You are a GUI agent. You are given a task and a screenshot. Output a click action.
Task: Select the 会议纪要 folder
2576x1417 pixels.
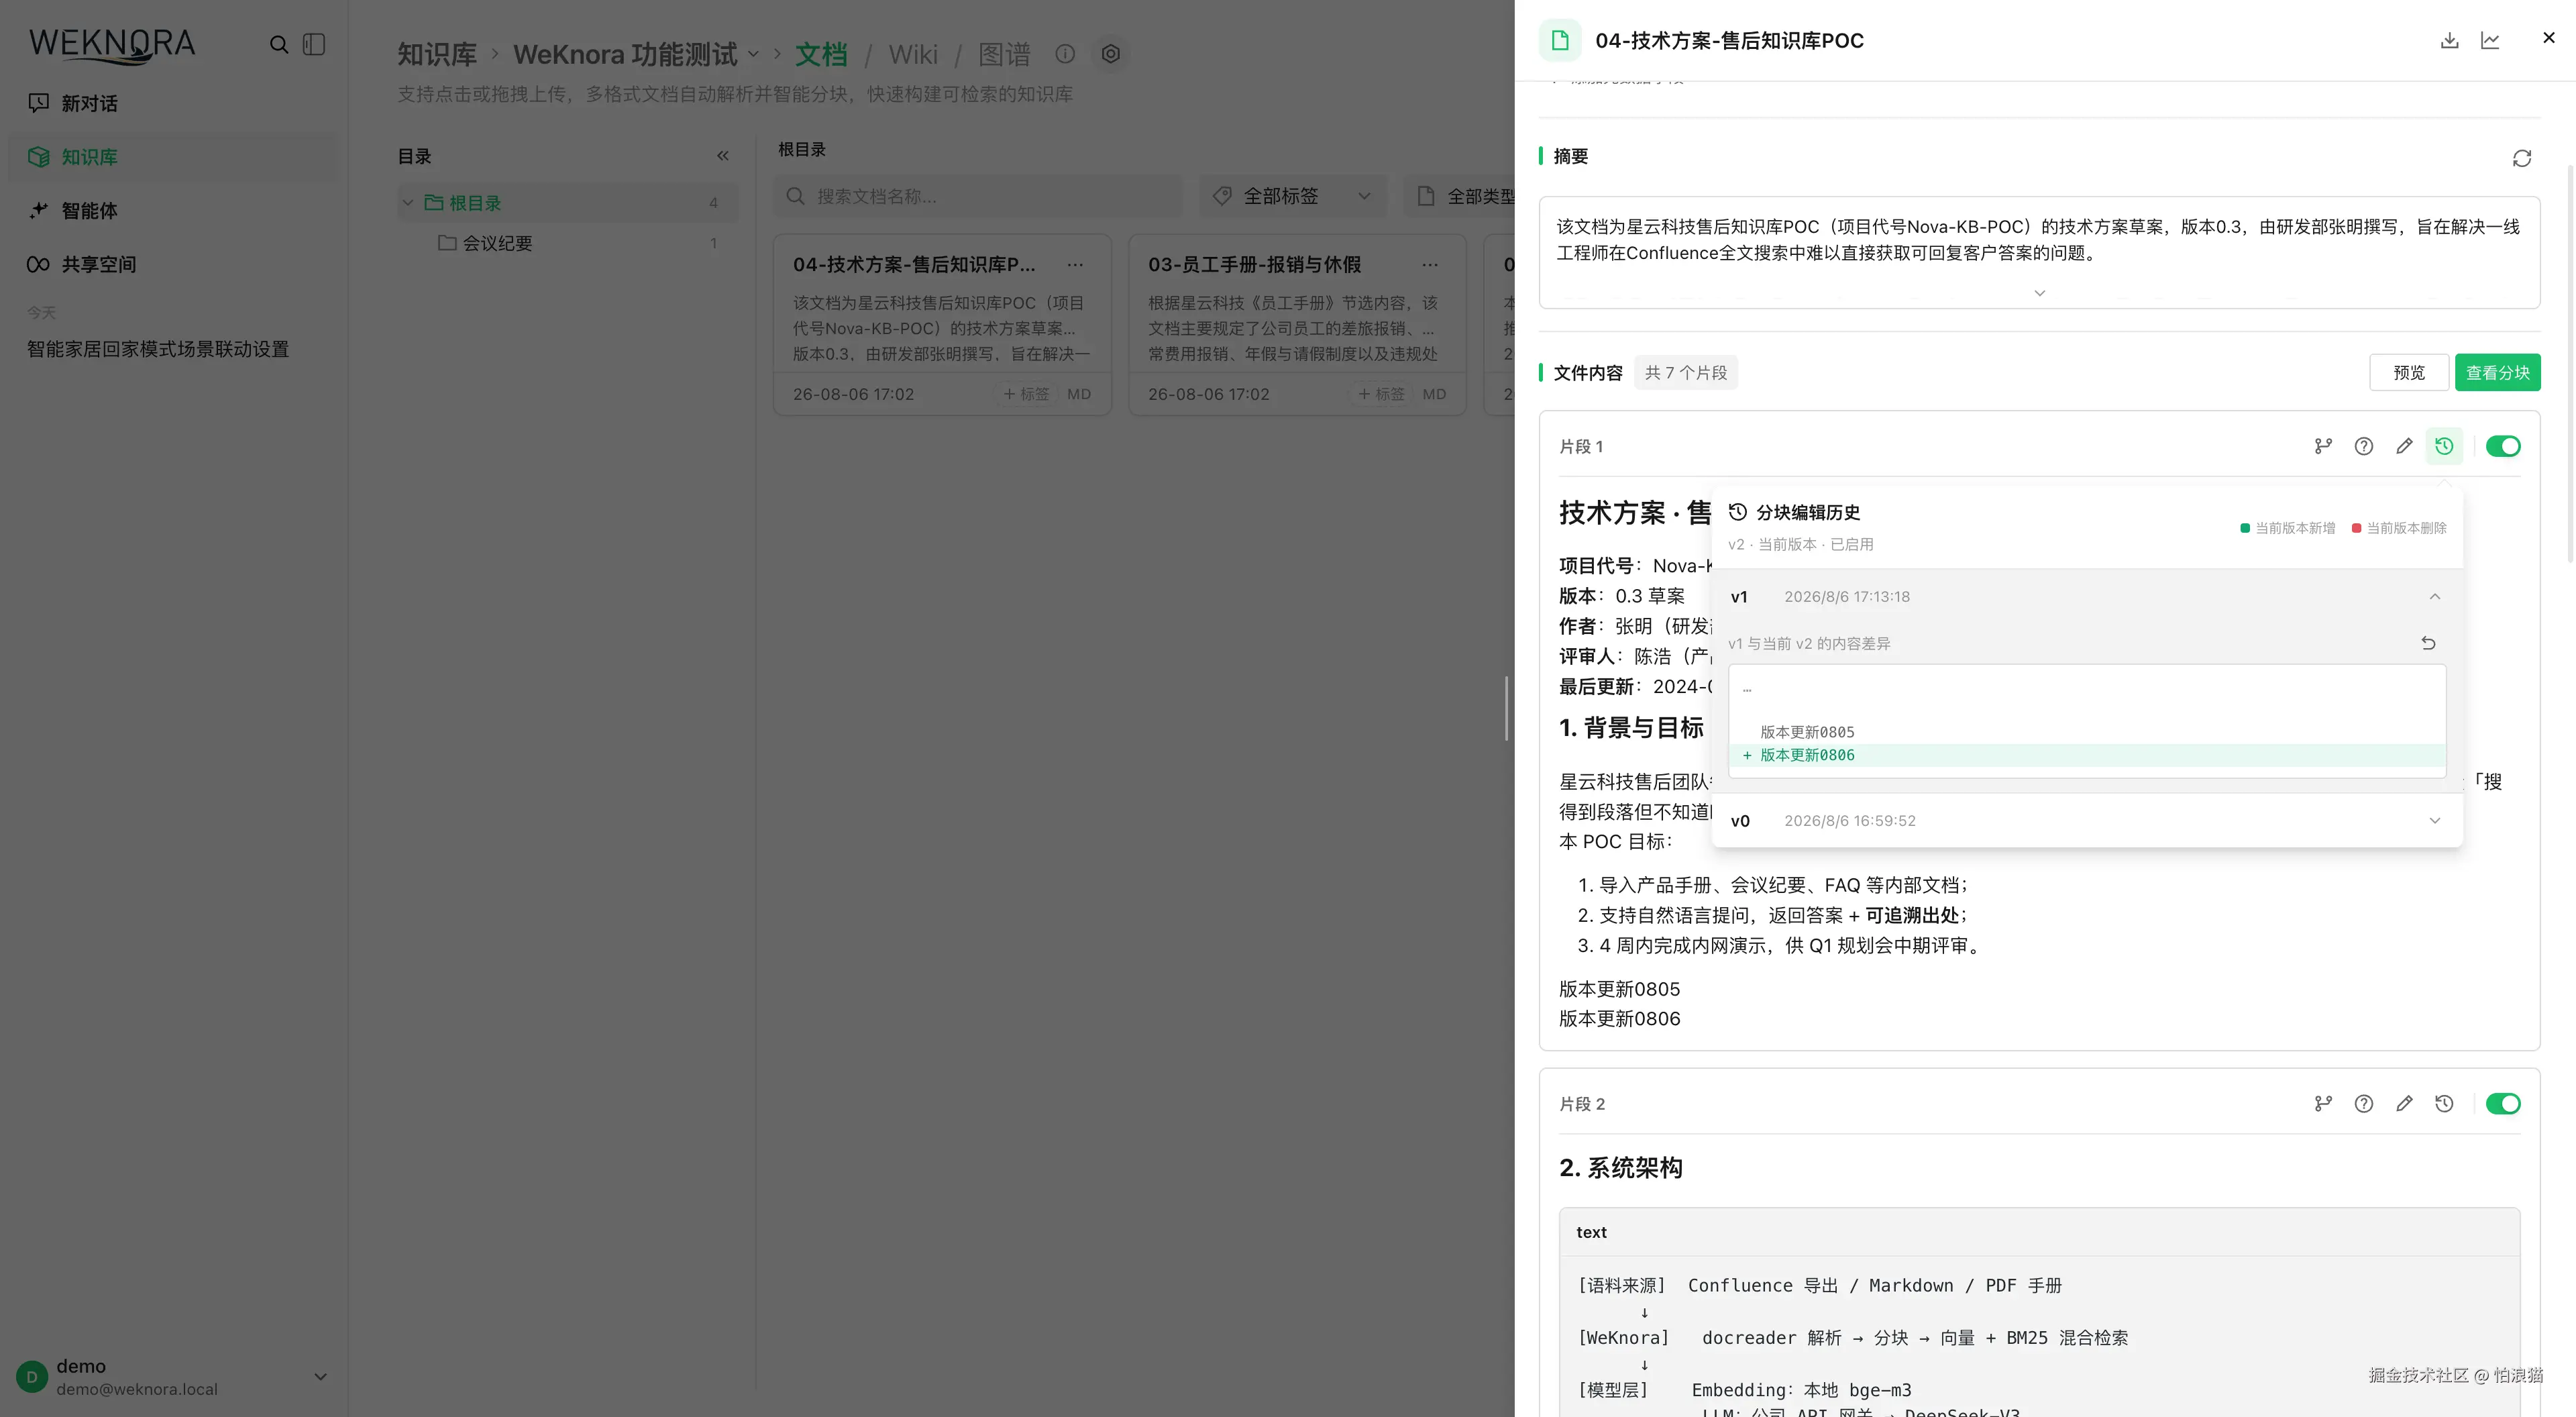click(497, 243)
